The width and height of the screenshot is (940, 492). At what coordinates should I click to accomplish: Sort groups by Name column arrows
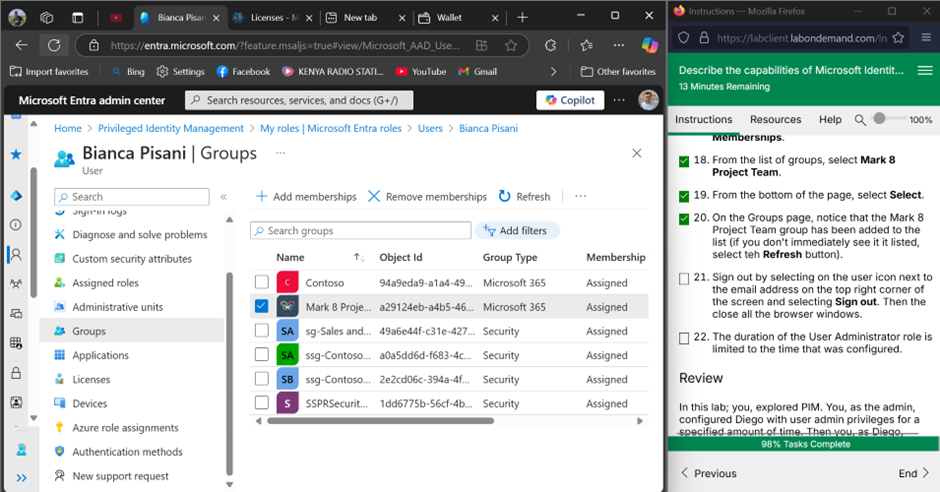(359, 257)
